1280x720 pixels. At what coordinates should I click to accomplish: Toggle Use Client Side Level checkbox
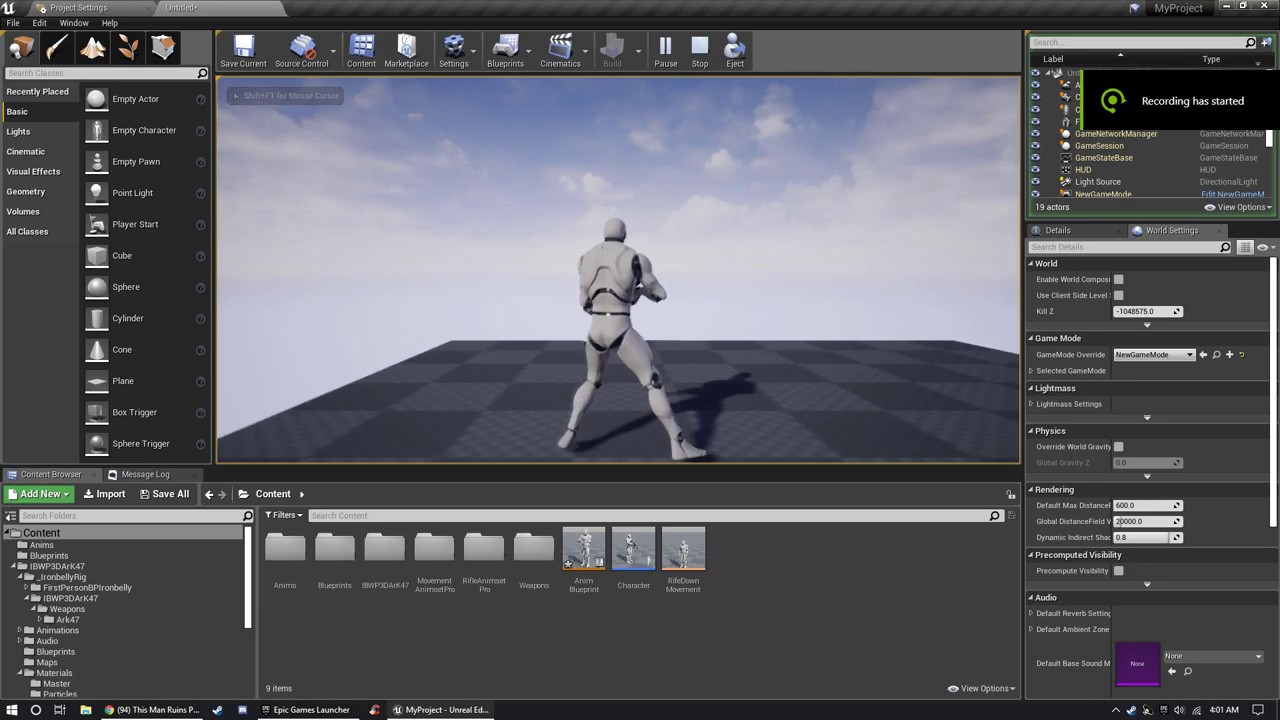click(1118, 296)
